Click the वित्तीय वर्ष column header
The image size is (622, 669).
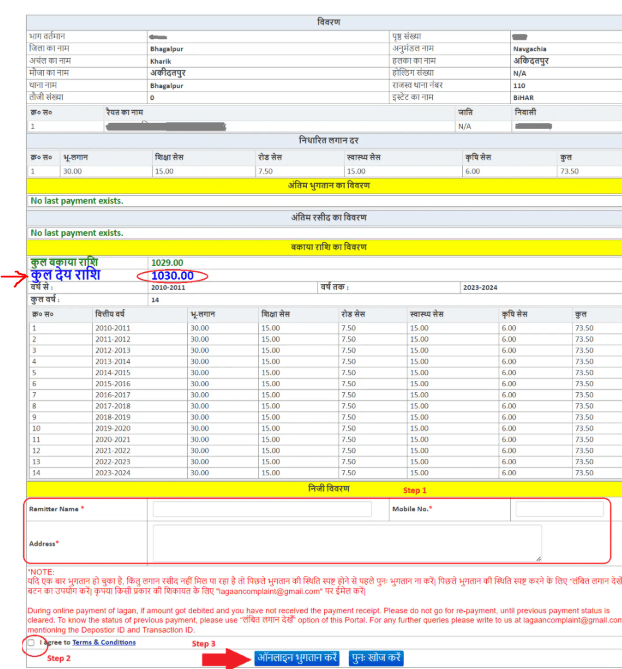click(x=110, y=313)
